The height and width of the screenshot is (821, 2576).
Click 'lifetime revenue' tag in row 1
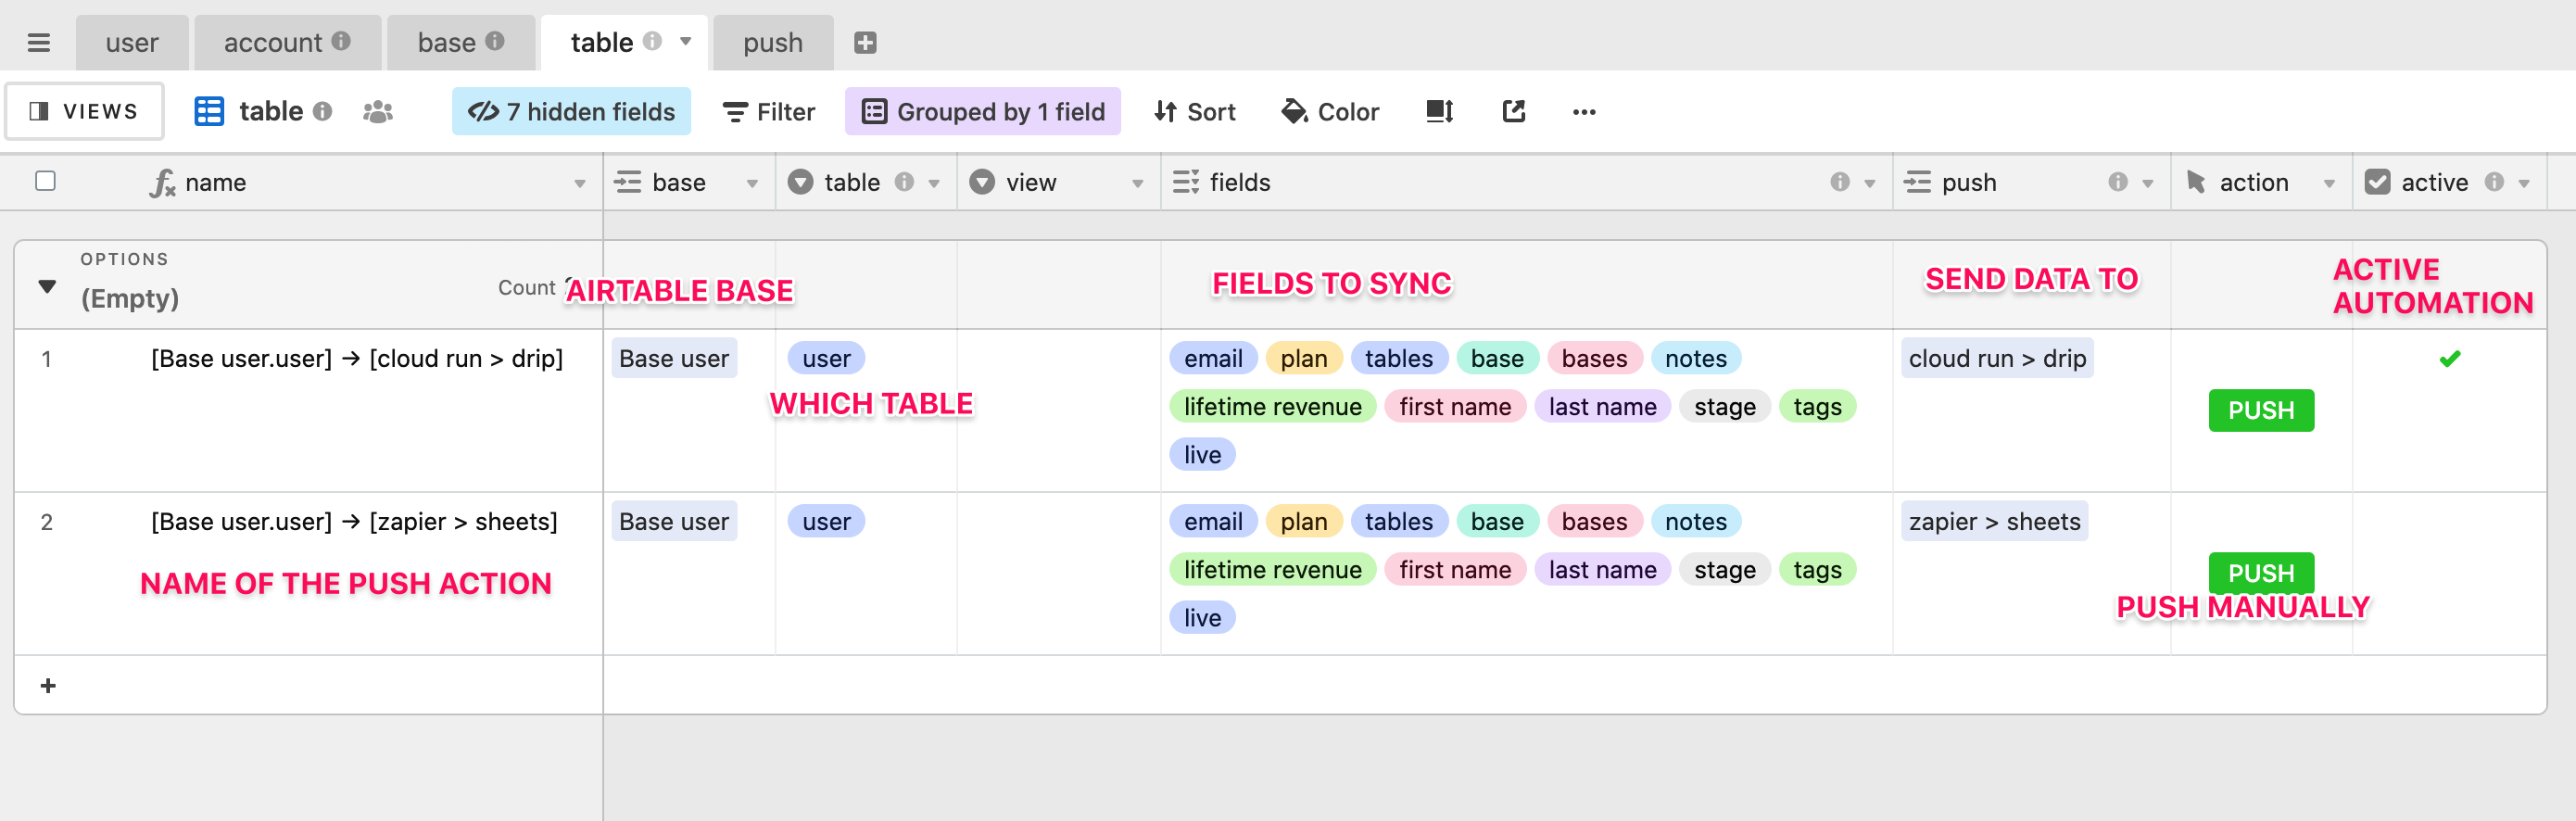click(1272, 407)
